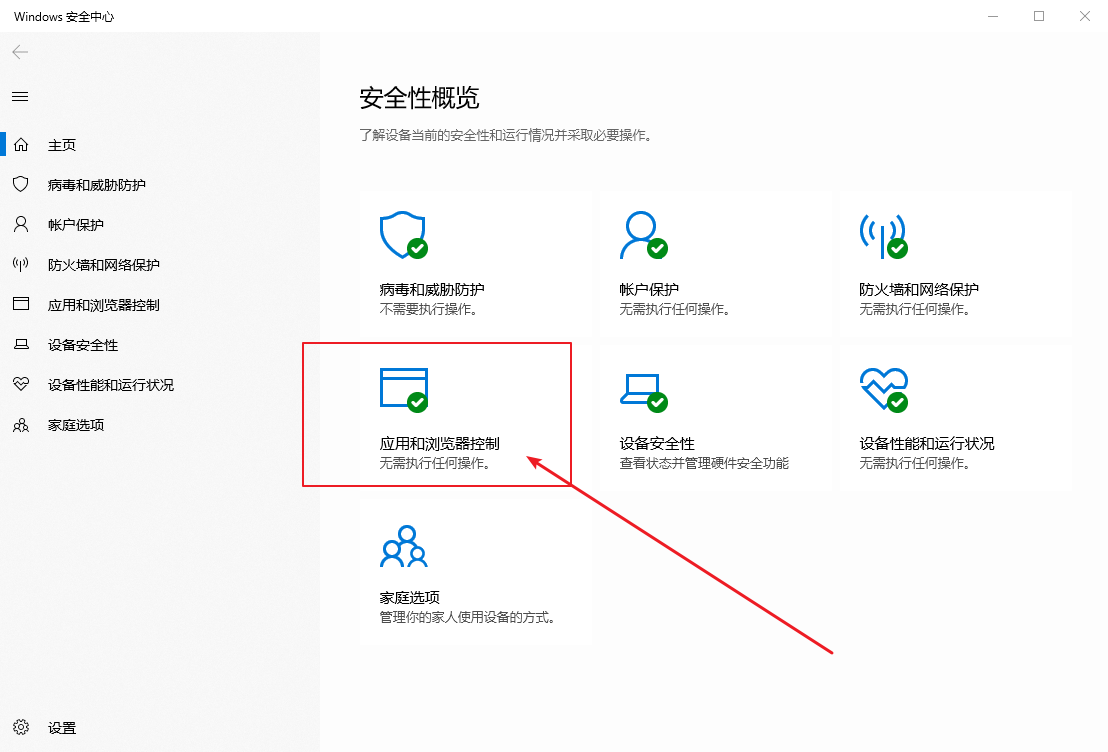
Task: Click the heart icon beside 设备性能和运行状况
Action: [x=22, y=384]
